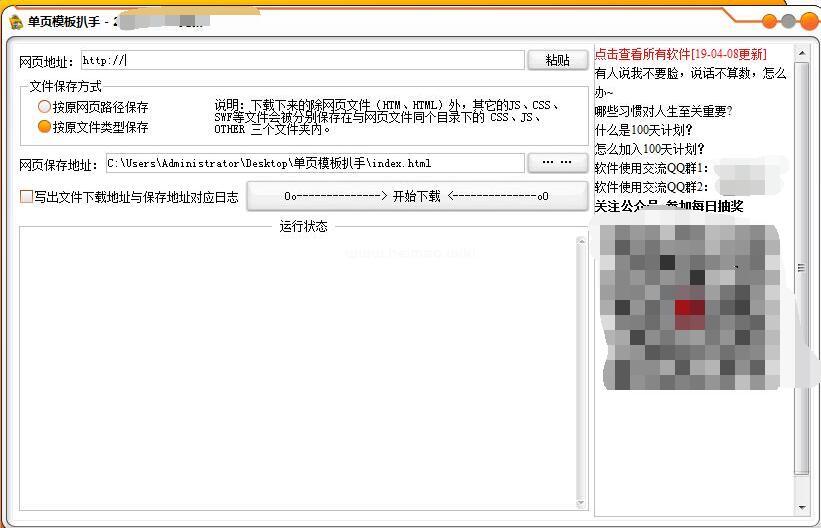Click the right panel vertical scrollbar thumb

tap(801, 267)
